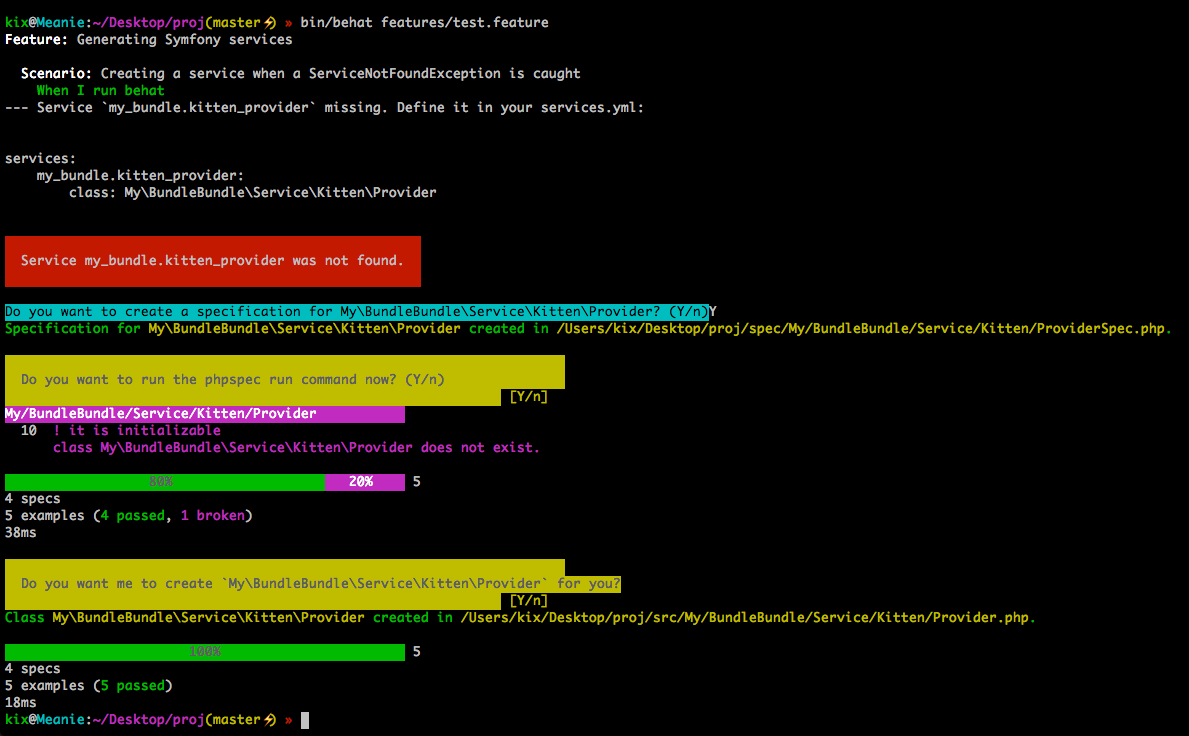Click the line '--- Service my_bundle.kitten_provider missing'
Viewport: 1189px width, 736px height.
pyautogui.click(x=325, y=108)
